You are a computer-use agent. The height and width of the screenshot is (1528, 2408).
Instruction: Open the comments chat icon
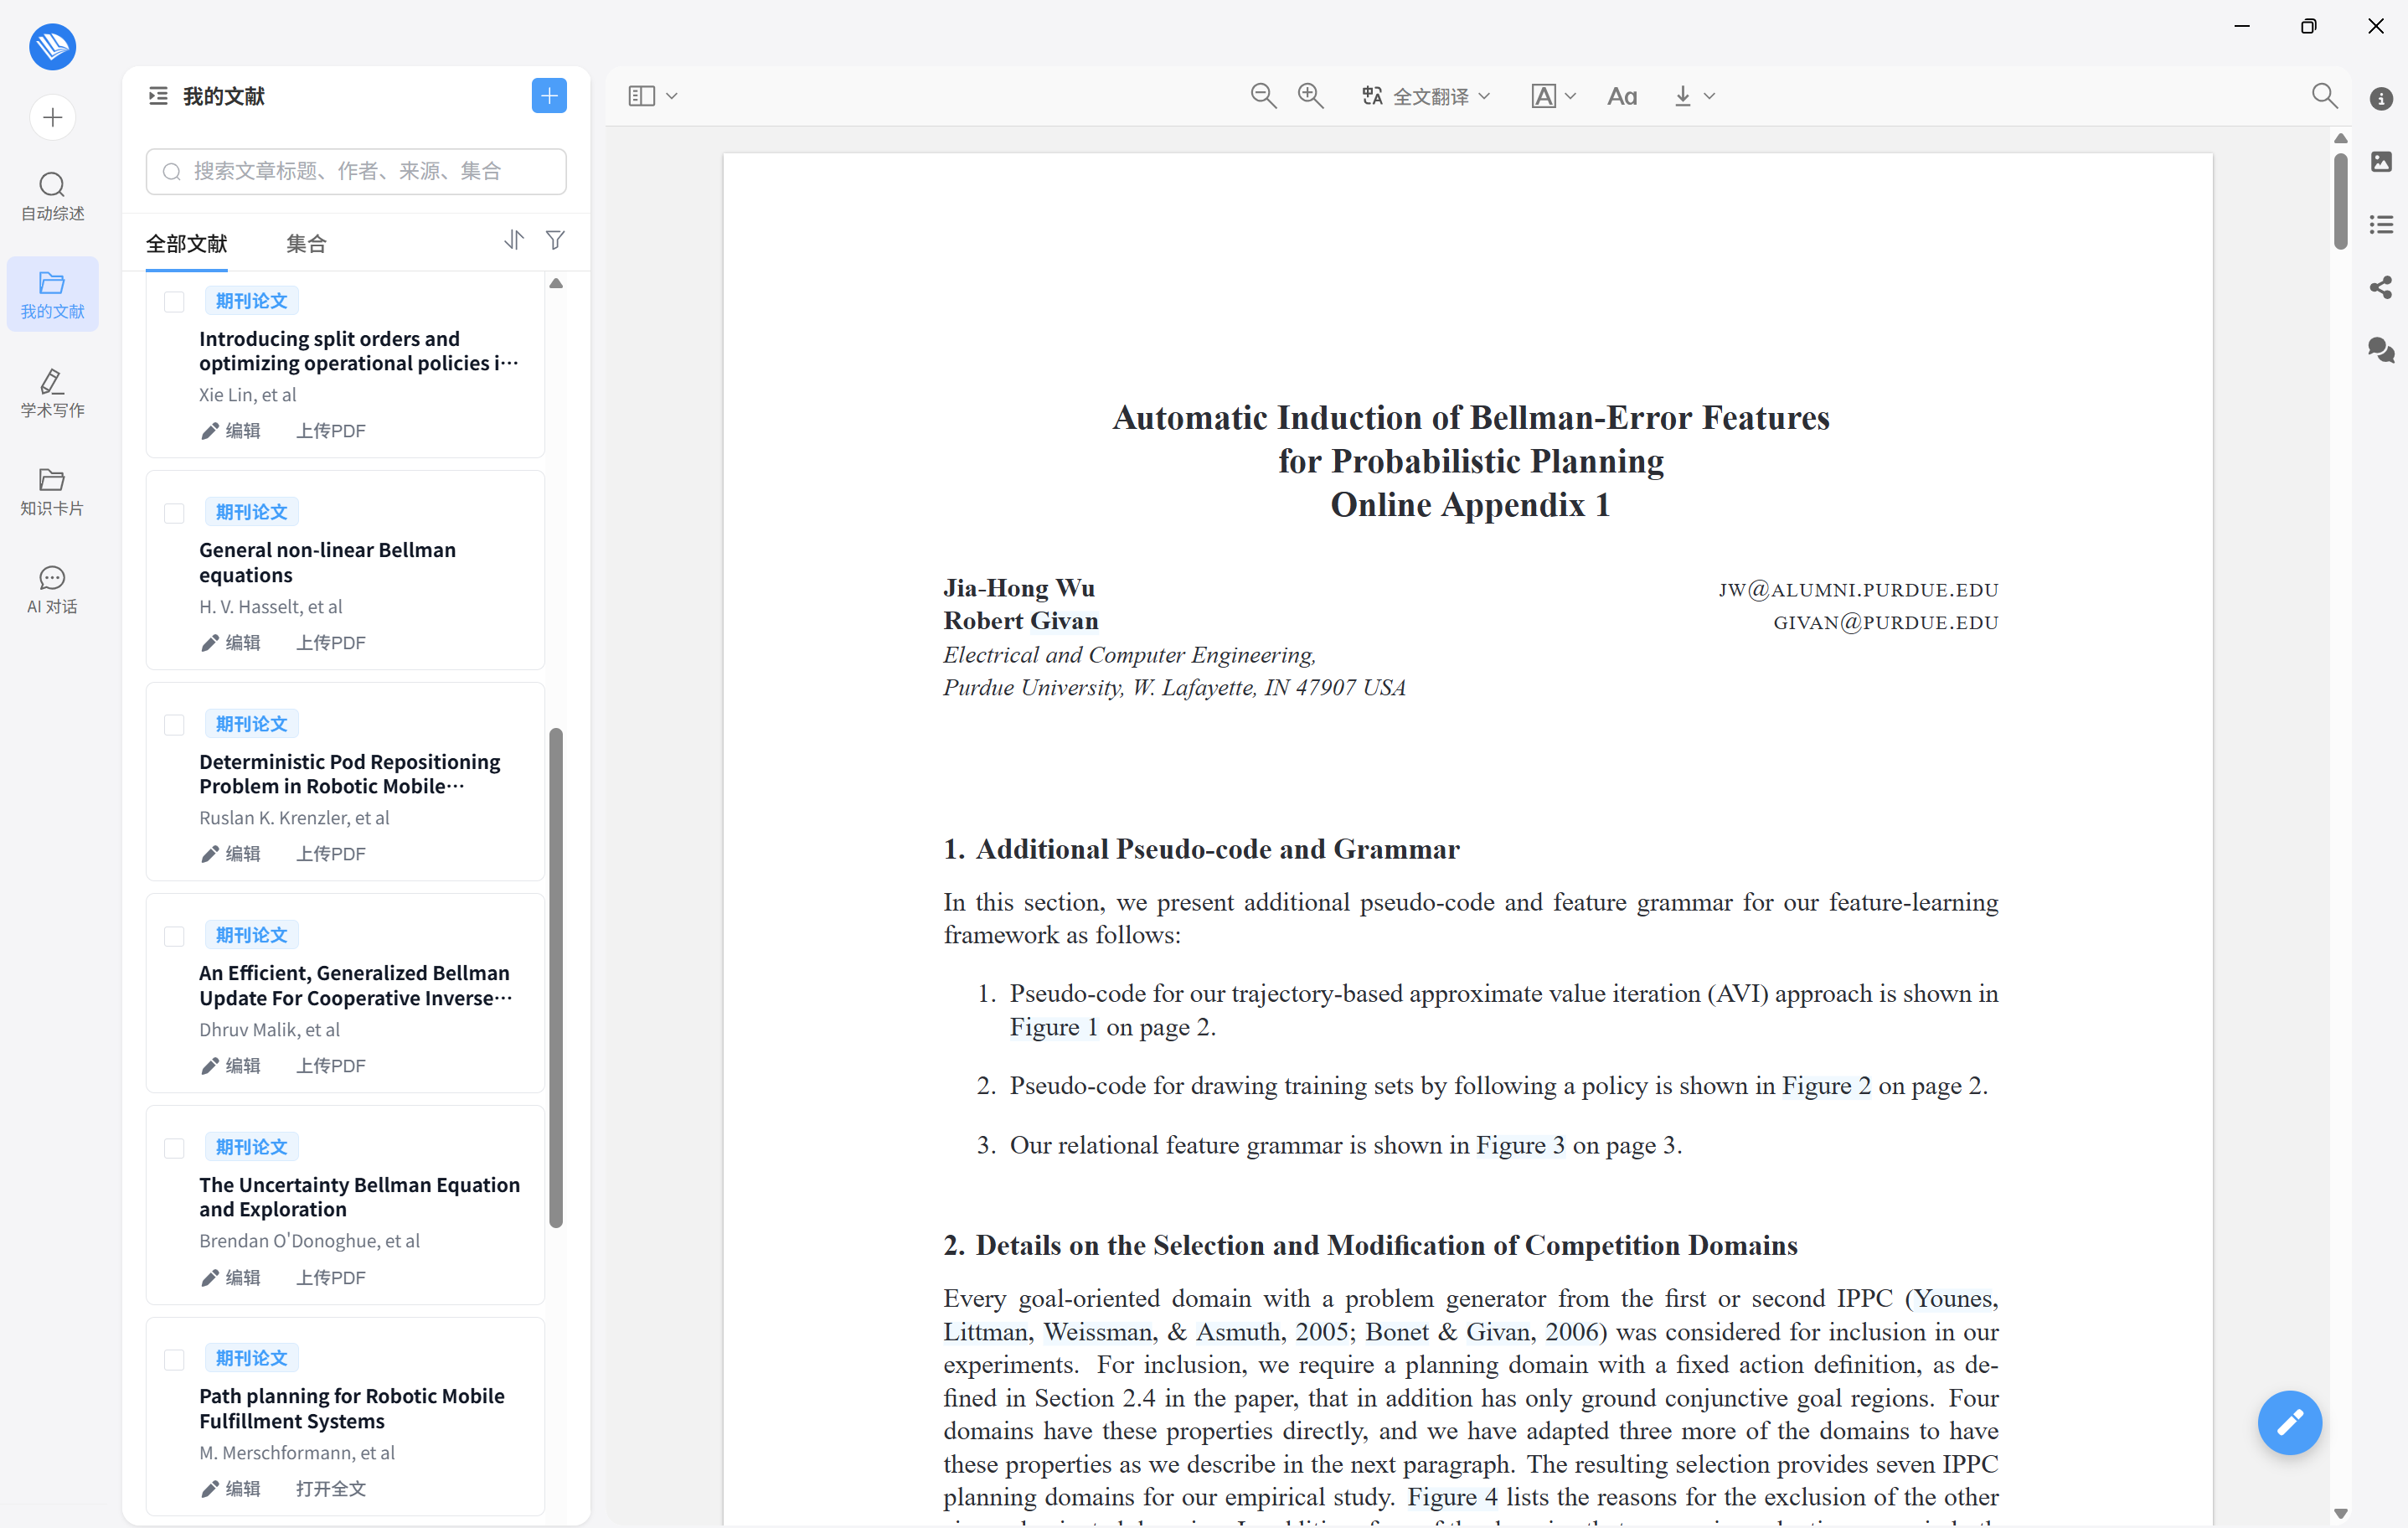(x=2381, y=350)
